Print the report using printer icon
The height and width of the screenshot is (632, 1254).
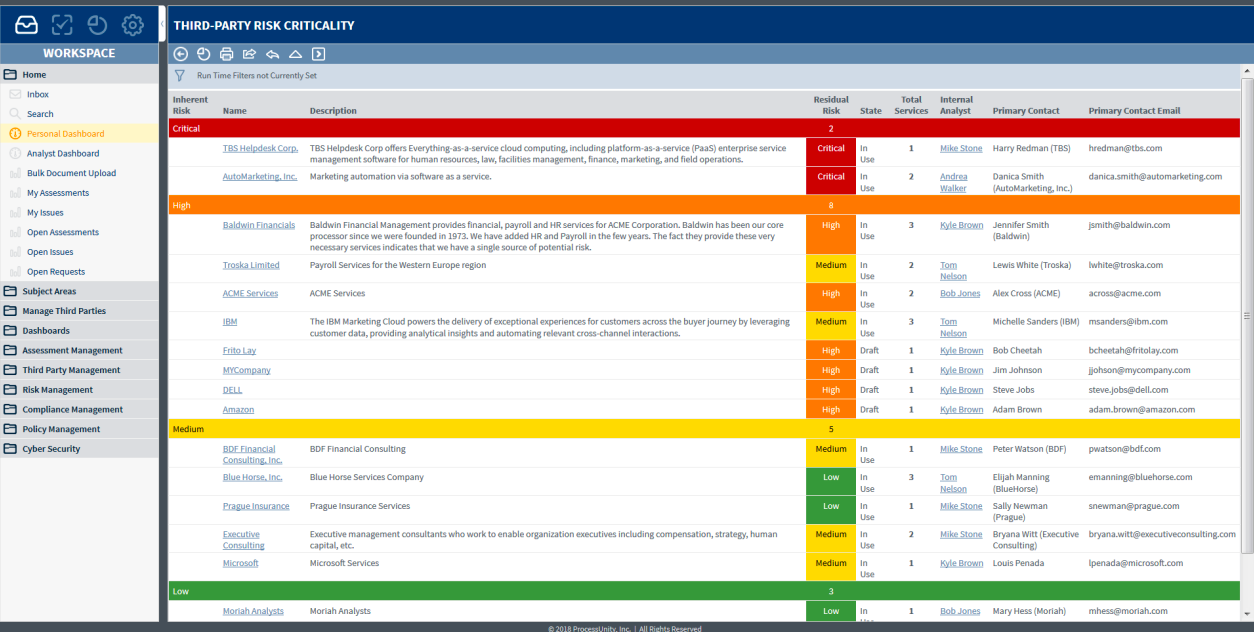227,54
